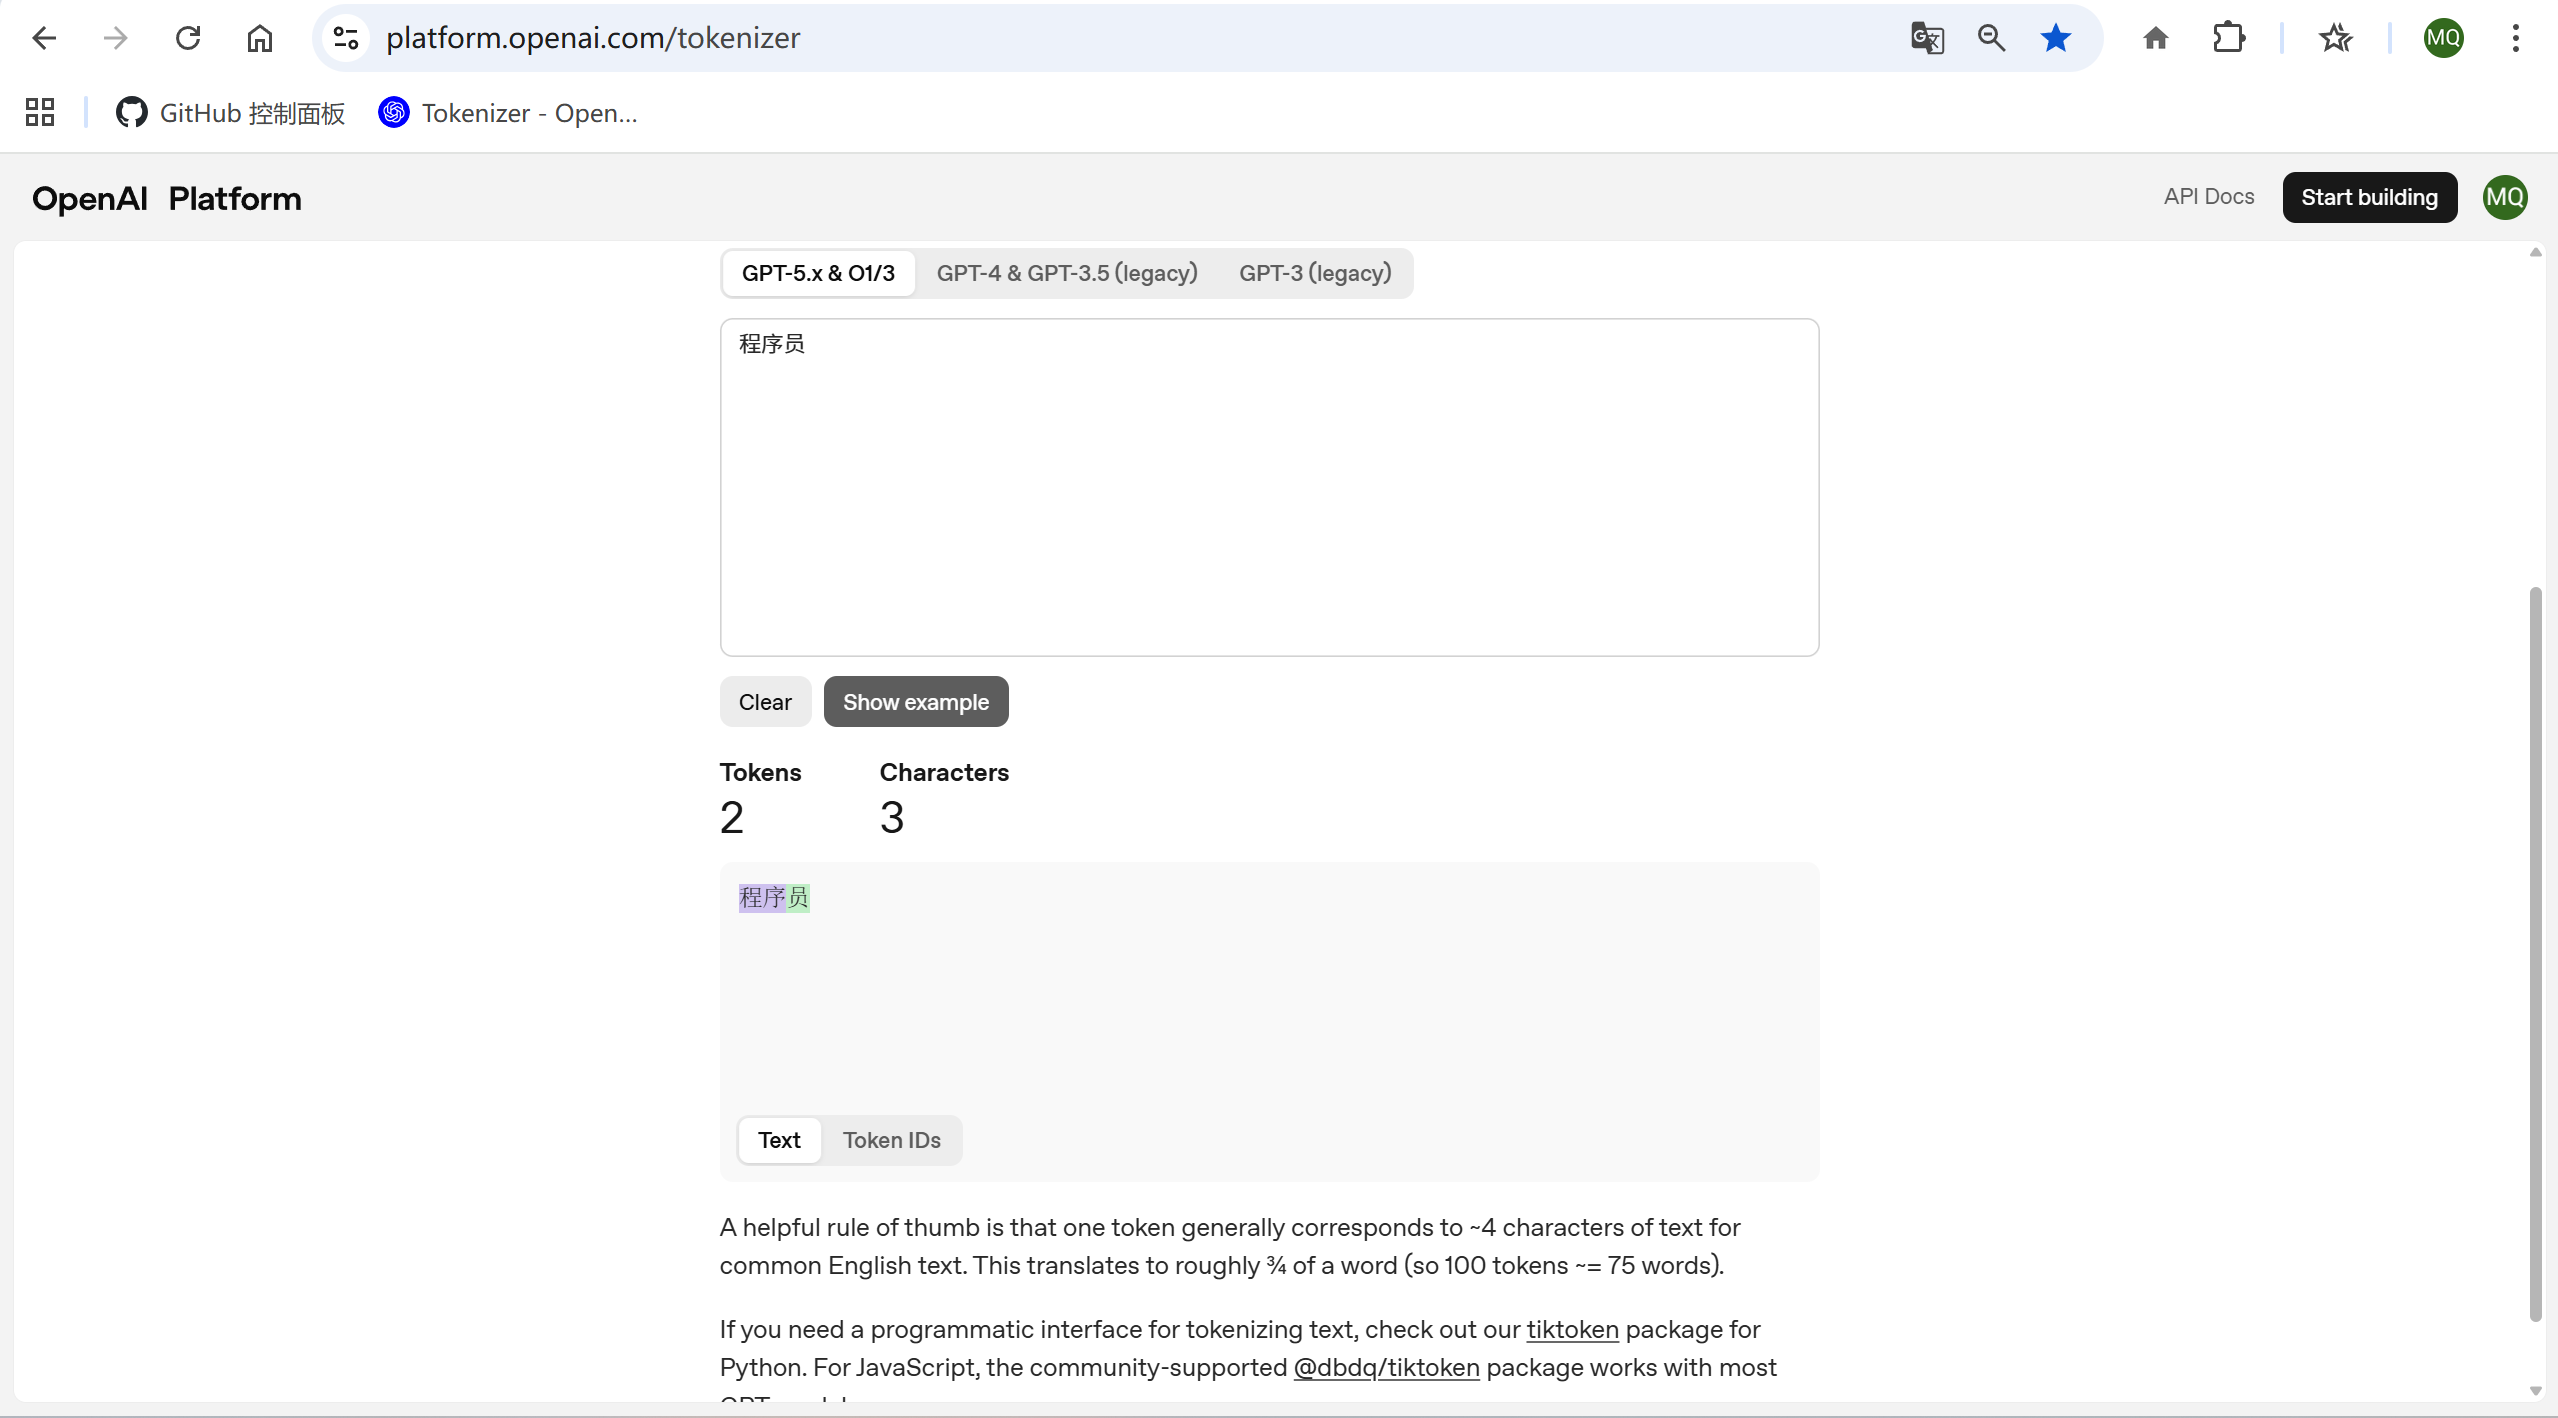Toggle the blue bookmark star
Viewport: 2558px width, 1418px height.
point(2056,38)
